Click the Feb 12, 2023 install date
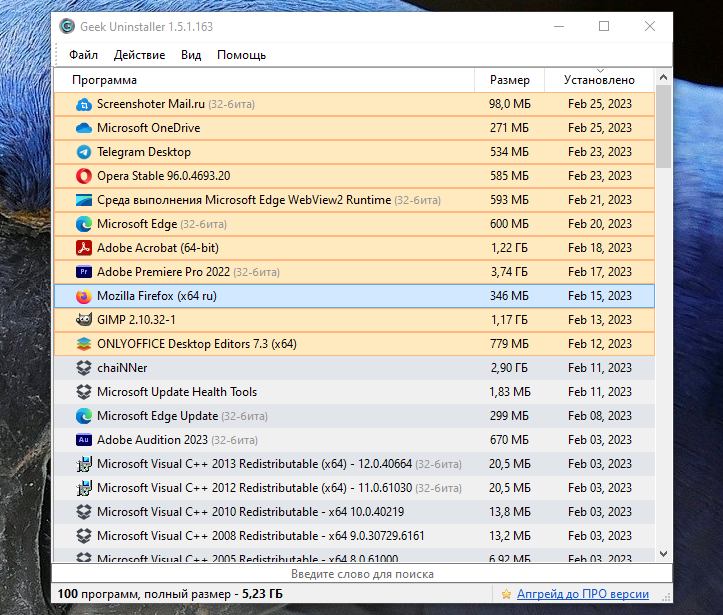Viewport: 723px width, 615px height. tap(600, 344)
